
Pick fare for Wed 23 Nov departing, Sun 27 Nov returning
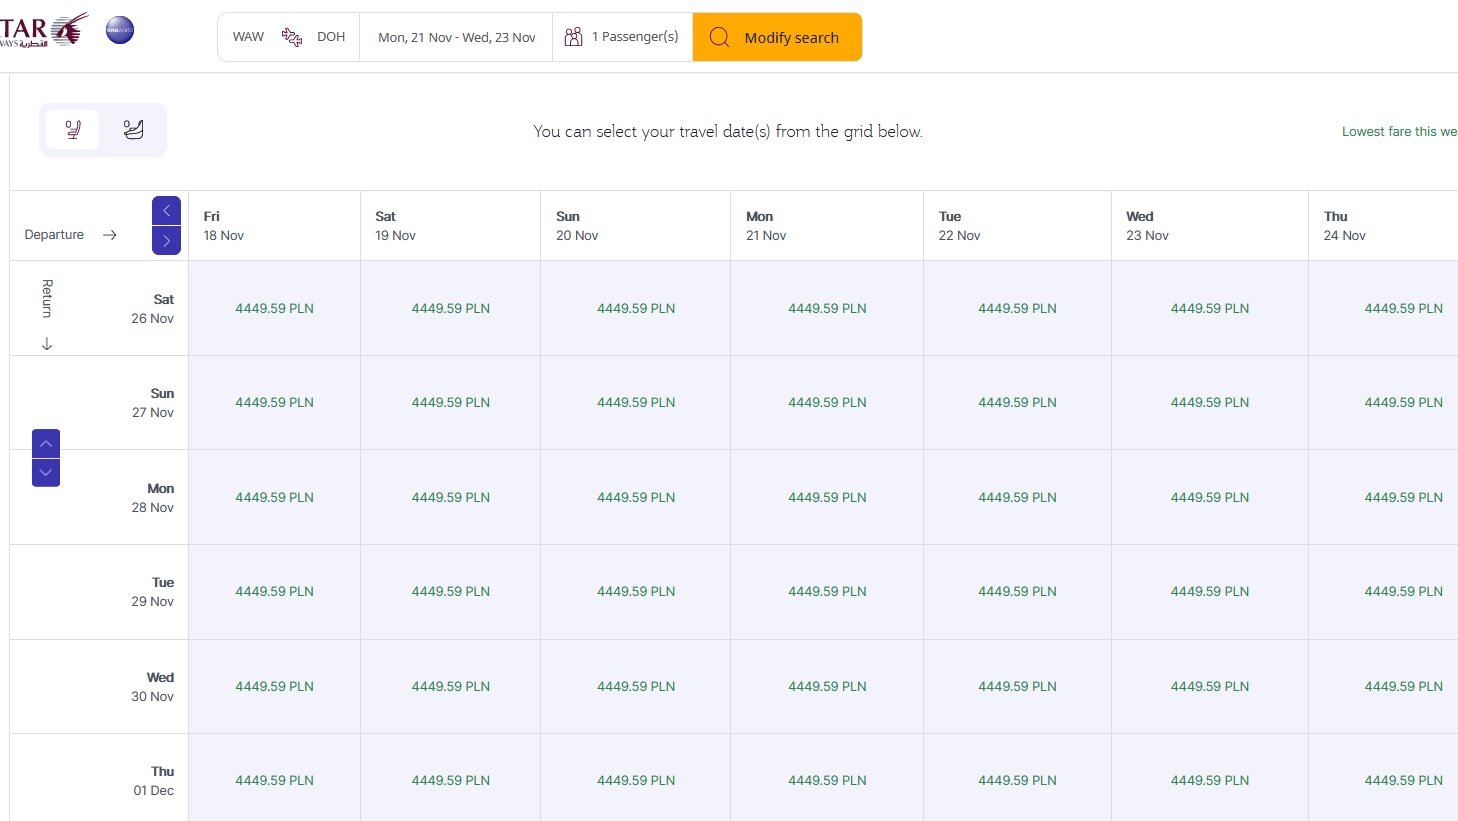pyautogui.click(x=1210, y=402)
